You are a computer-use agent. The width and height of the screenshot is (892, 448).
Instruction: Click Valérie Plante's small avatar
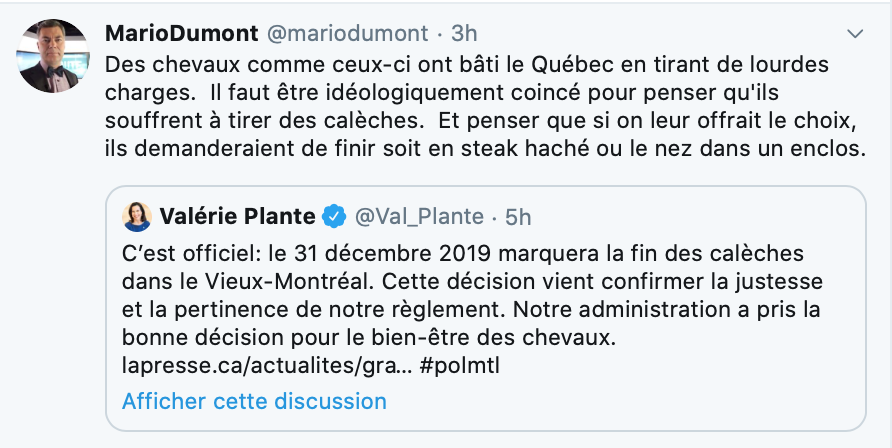tap(137, 217)
